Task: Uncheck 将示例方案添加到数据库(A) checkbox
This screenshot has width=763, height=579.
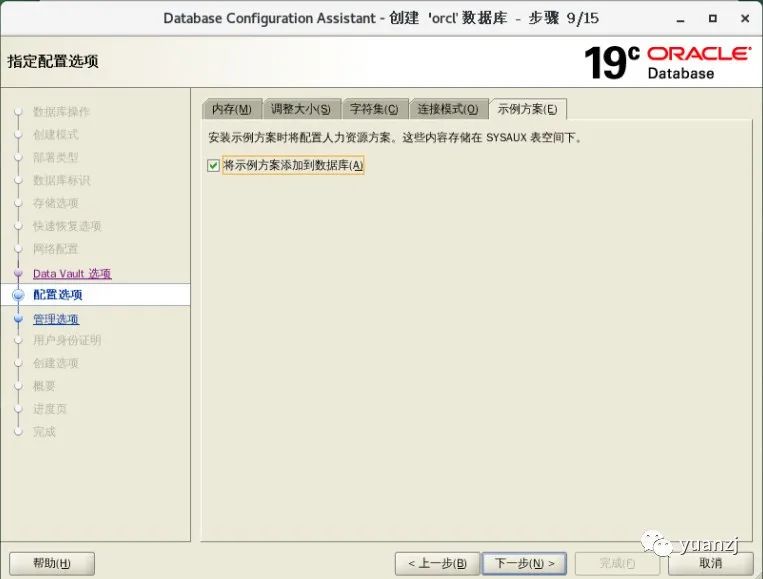Action: [213, 165]
